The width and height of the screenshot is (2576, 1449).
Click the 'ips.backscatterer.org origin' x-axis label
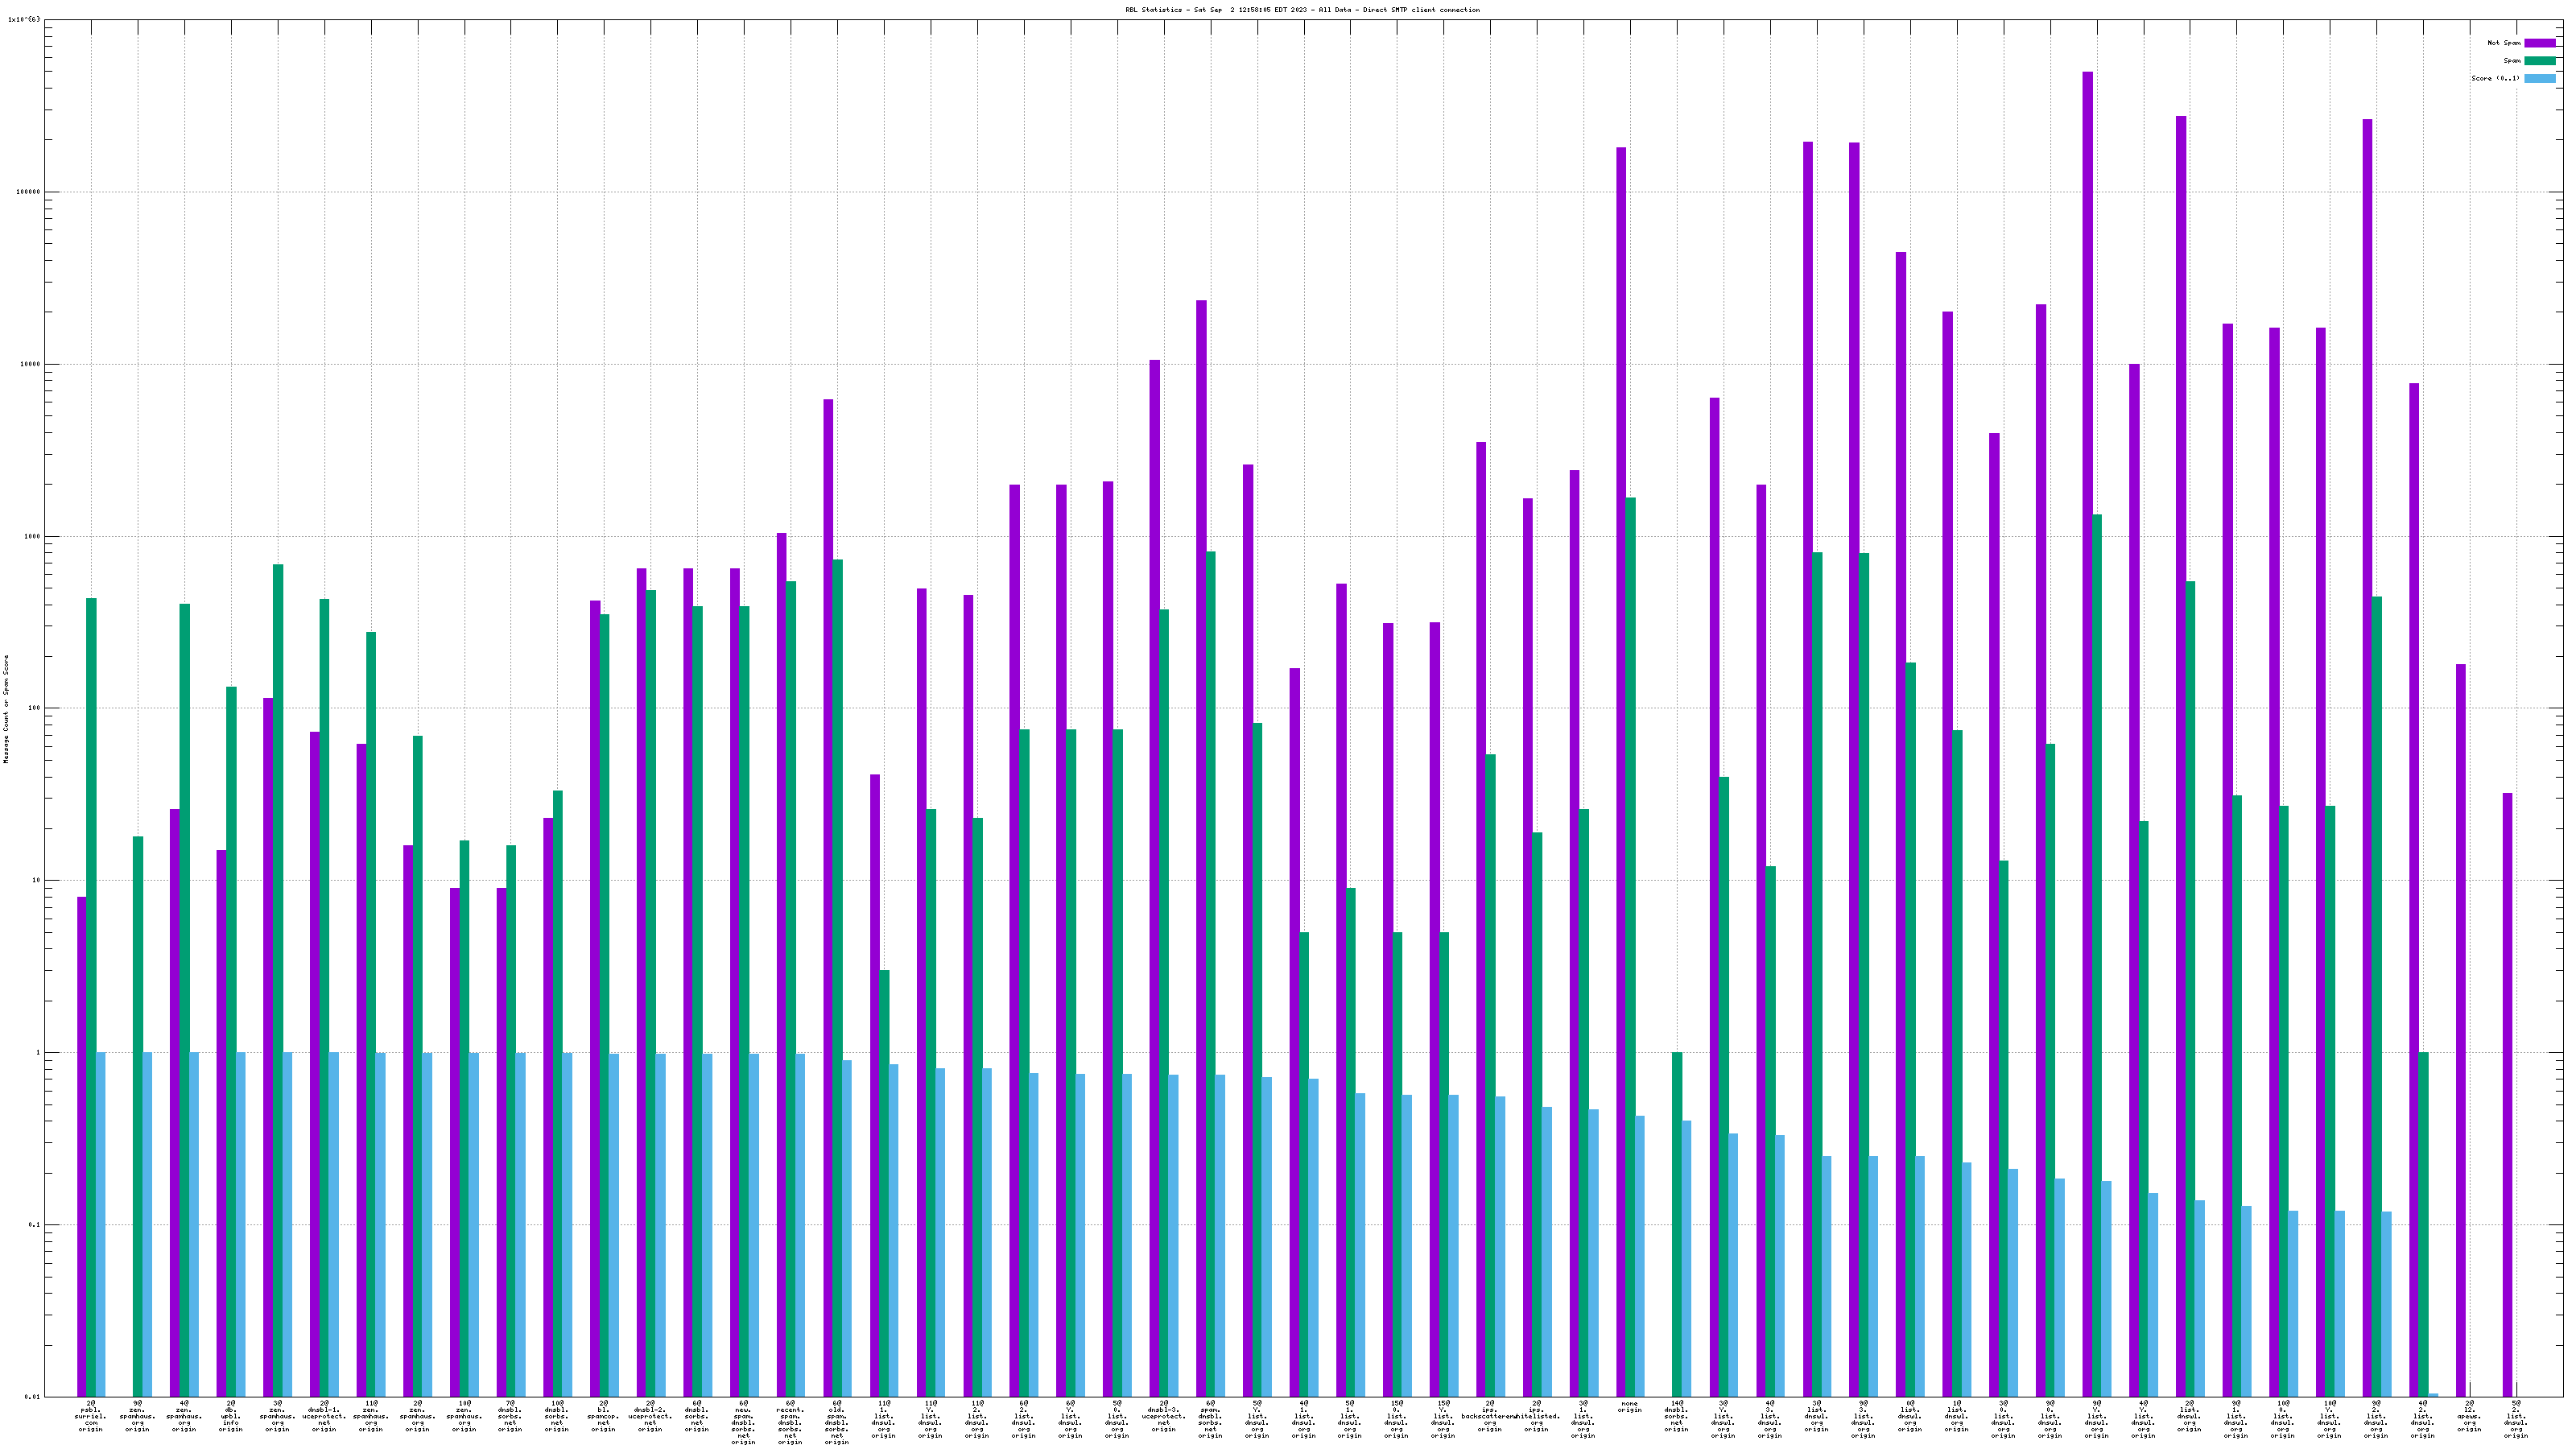[x=1489, y=1416]
